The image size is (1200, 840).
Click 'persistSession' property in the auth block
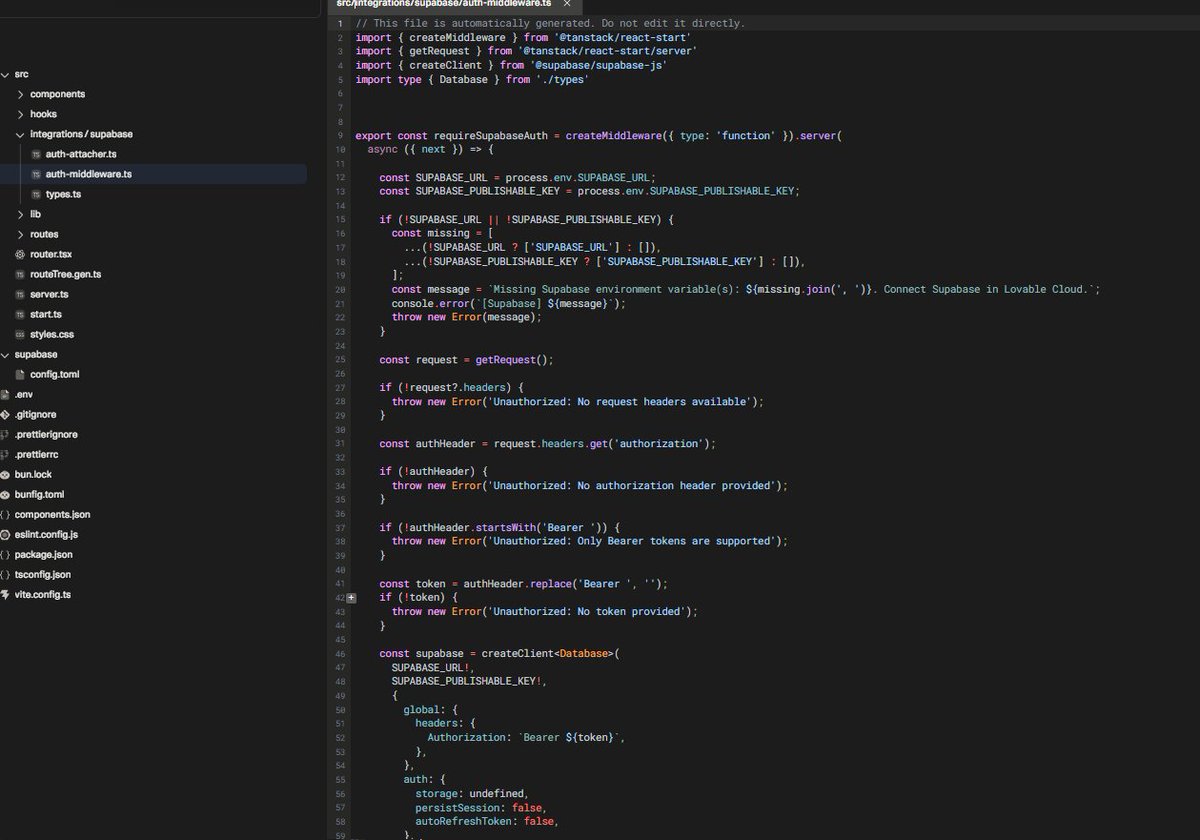pyautogui.click(x=460, y=808)
